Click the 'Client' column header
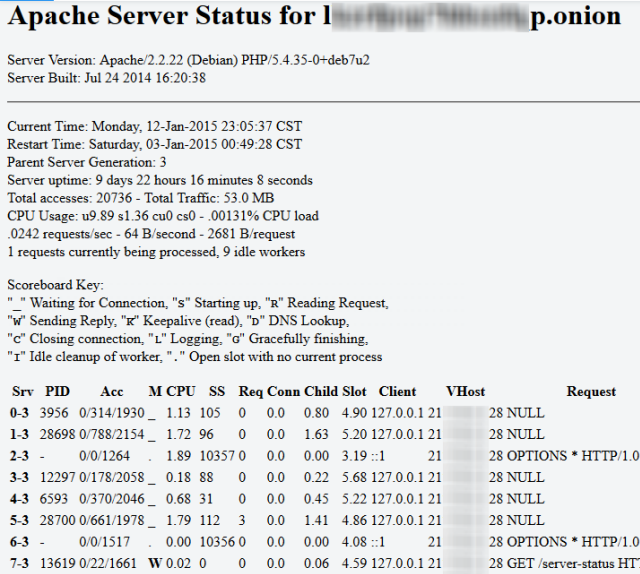Image resolution: width=640 pixels, height=574 pixels. pyautogui.click(x=397, y=392)
